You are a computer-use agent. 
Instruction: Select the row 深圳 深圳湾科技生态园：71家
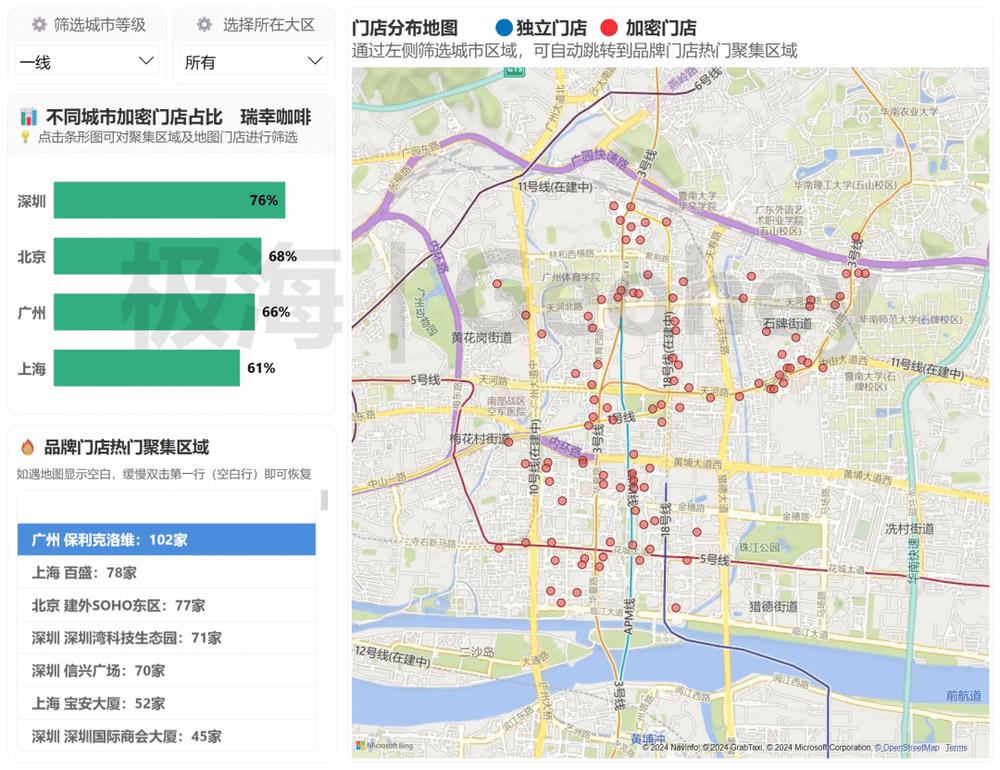coord(166,638)
